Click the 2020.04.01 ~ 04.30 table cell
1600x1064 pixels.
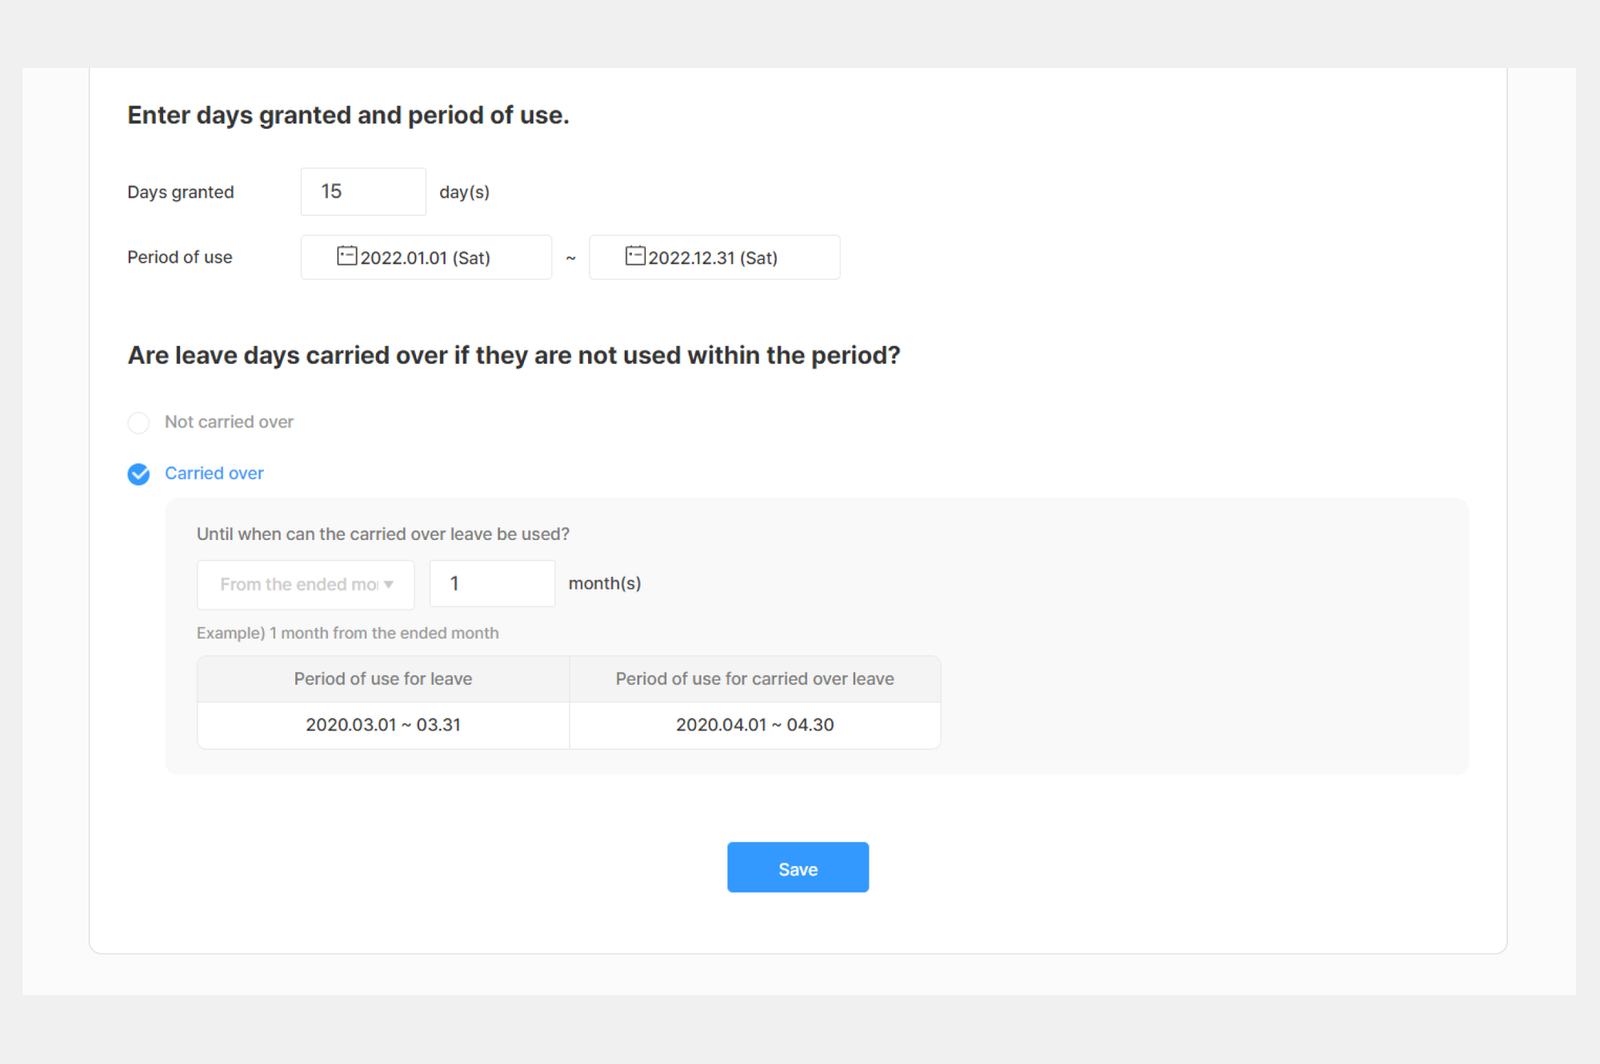(755, 725)
